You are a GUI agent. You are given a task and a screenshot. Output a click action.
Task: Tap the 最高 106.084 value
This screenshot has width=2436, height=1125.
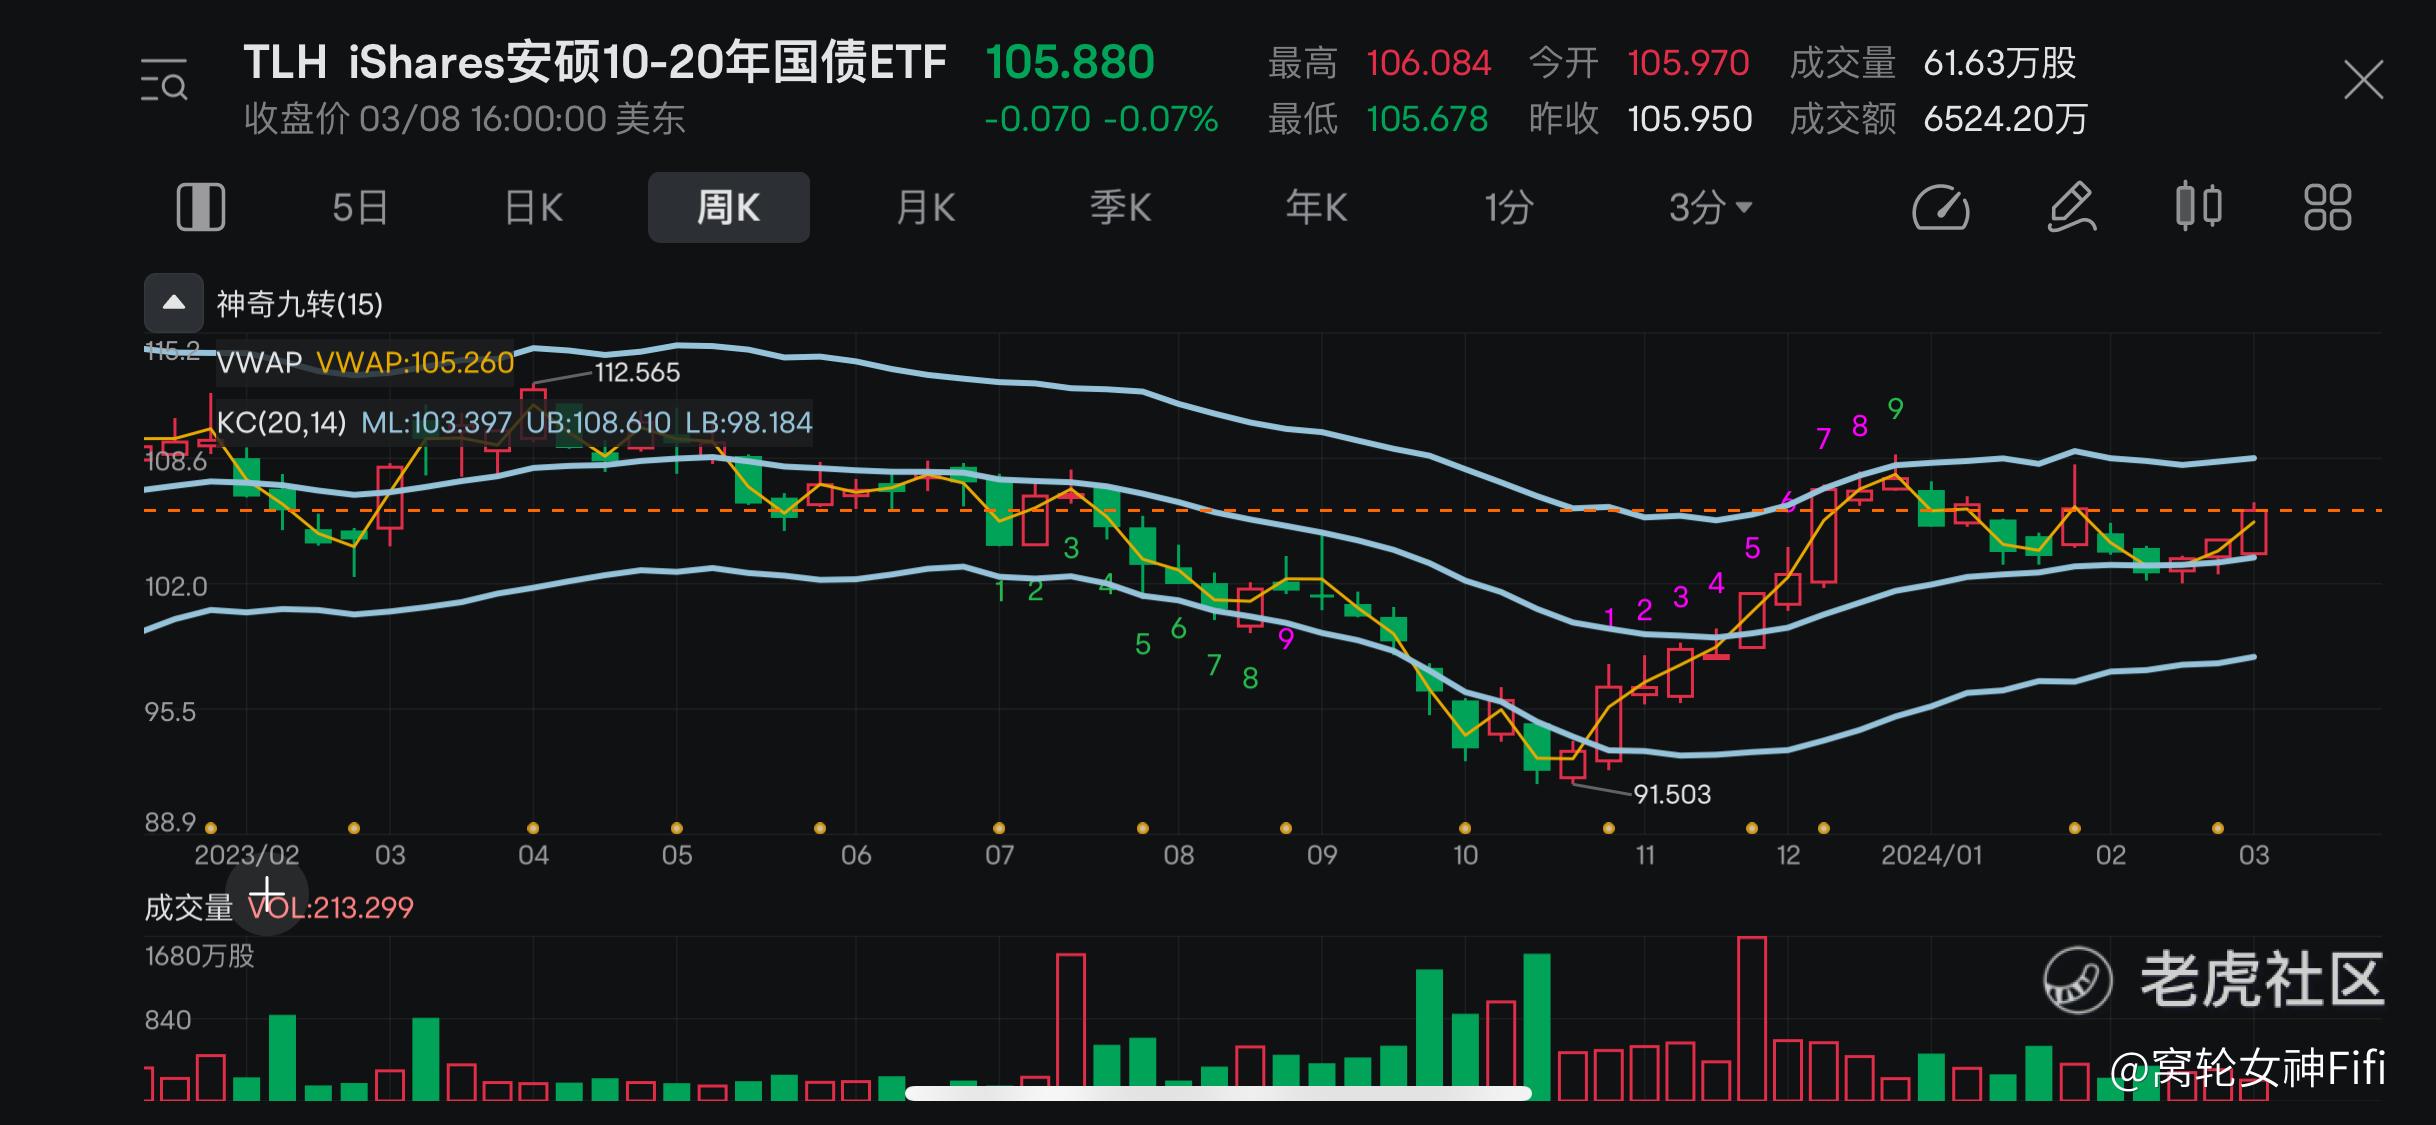[1429, 63]
